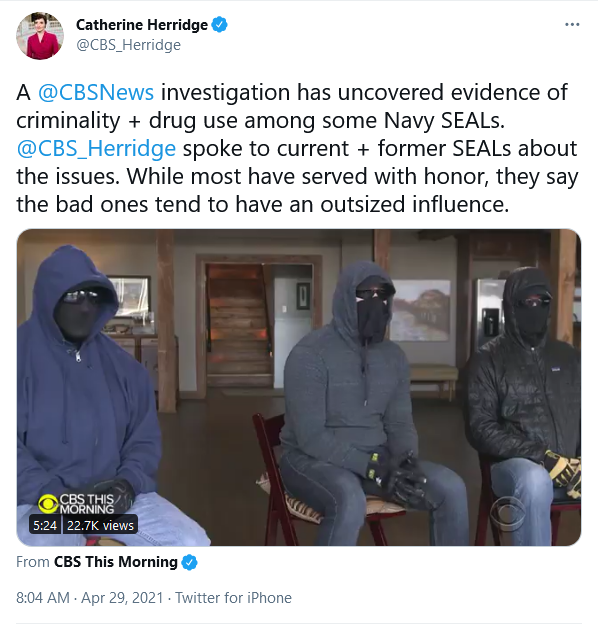
Task: Click the Apr 29, 2021 date link
Action: pyautogui.click(x=122, y=598)
